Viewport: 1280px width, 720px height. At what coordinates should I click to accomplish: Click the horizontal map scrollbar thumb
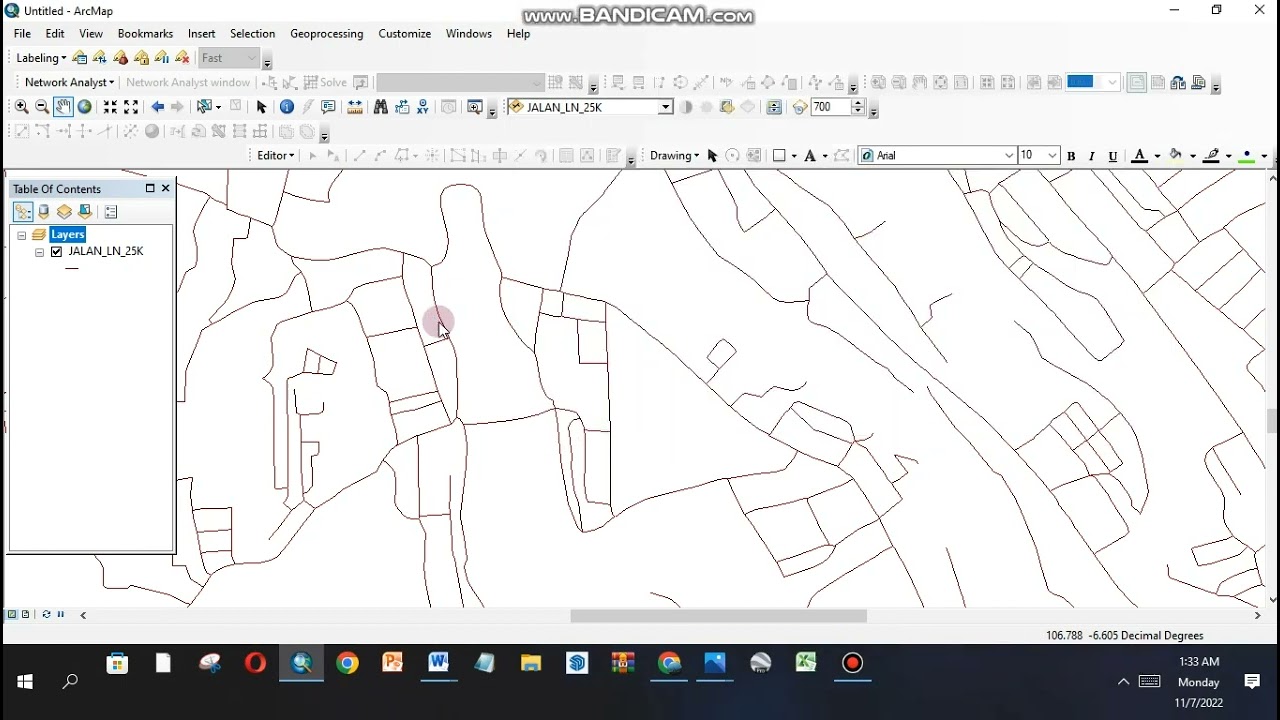(x=718, y=616)
